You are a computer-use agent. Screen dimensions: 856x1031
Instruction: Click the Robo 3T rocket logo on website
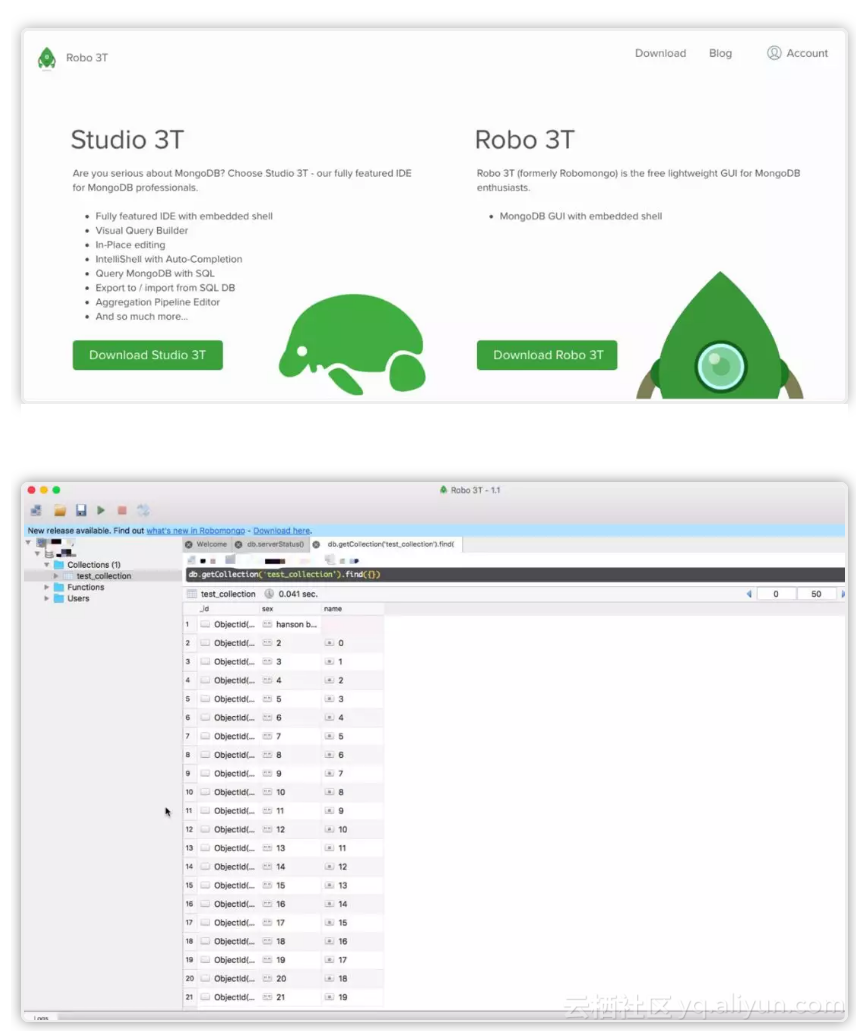(47, 59)
